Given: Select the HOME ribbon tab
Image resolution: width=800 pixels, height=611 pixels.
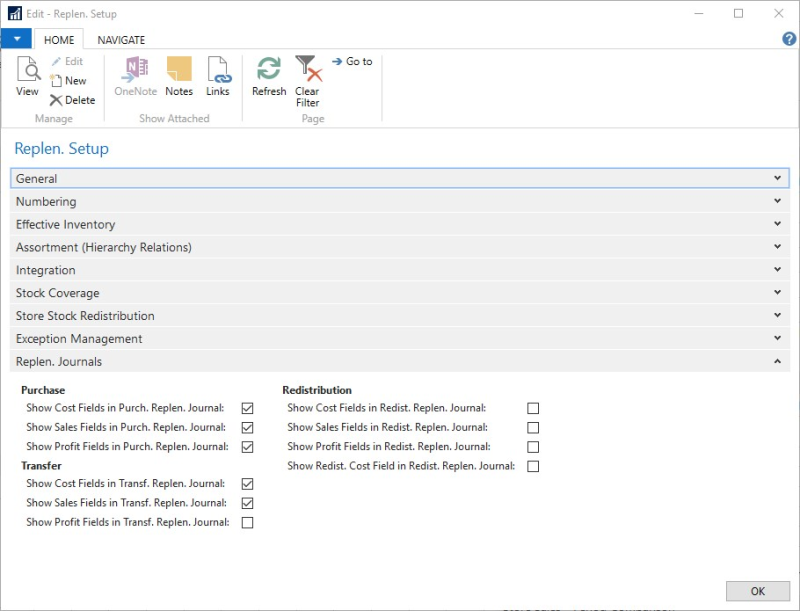Looking at the screenshot, I should [59, 40].
